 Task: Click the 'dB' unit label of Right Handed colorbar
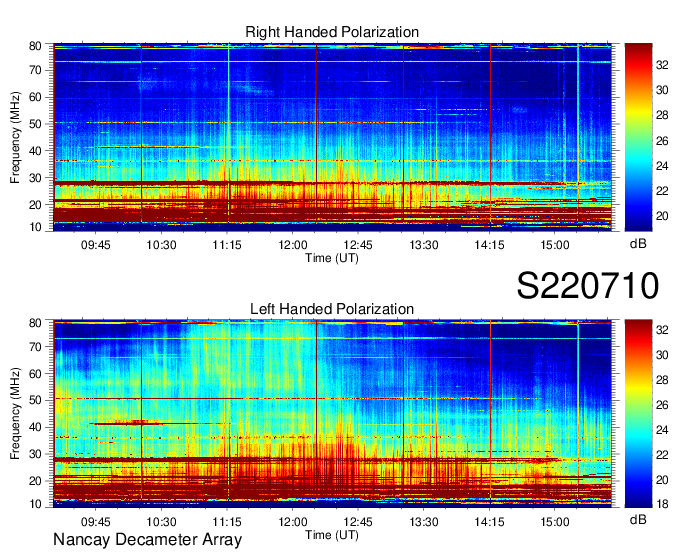638,244
